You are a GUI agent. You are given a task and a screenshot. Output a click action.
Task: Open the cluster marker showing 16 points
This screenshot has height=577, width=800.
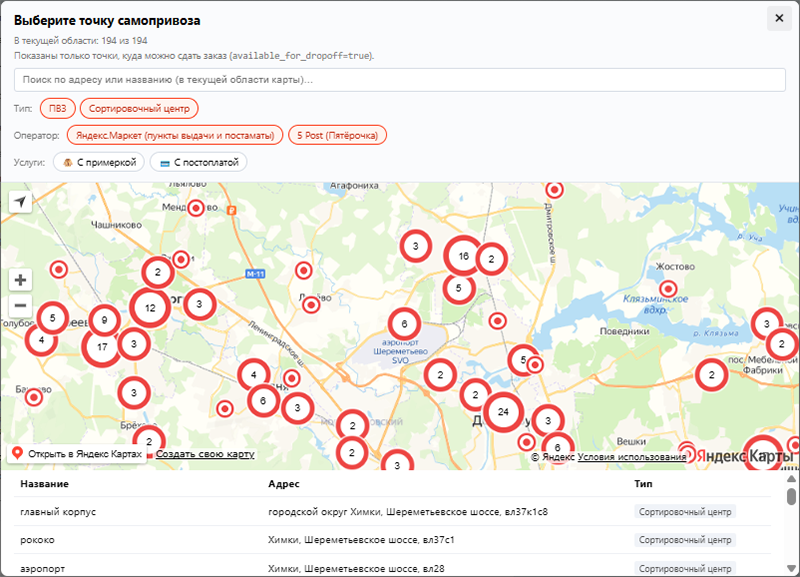(463, 256)
